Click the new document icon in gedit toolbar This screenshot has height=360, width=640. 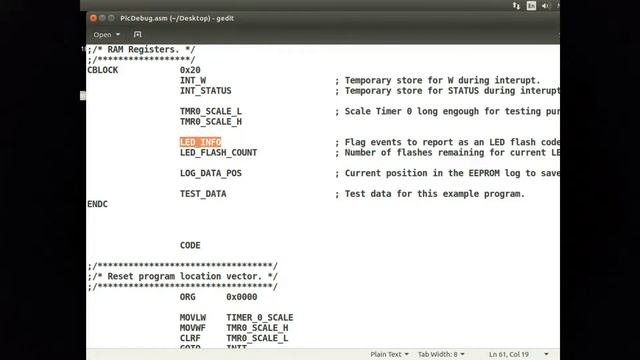click(x=138, y=35)
